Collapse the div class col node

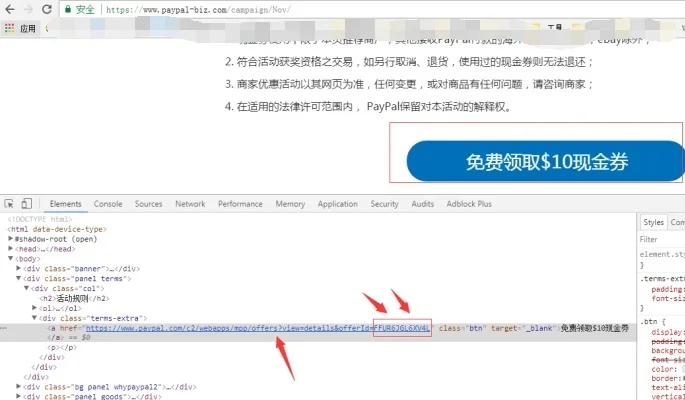pyautogui.click(x=26, y=288)
